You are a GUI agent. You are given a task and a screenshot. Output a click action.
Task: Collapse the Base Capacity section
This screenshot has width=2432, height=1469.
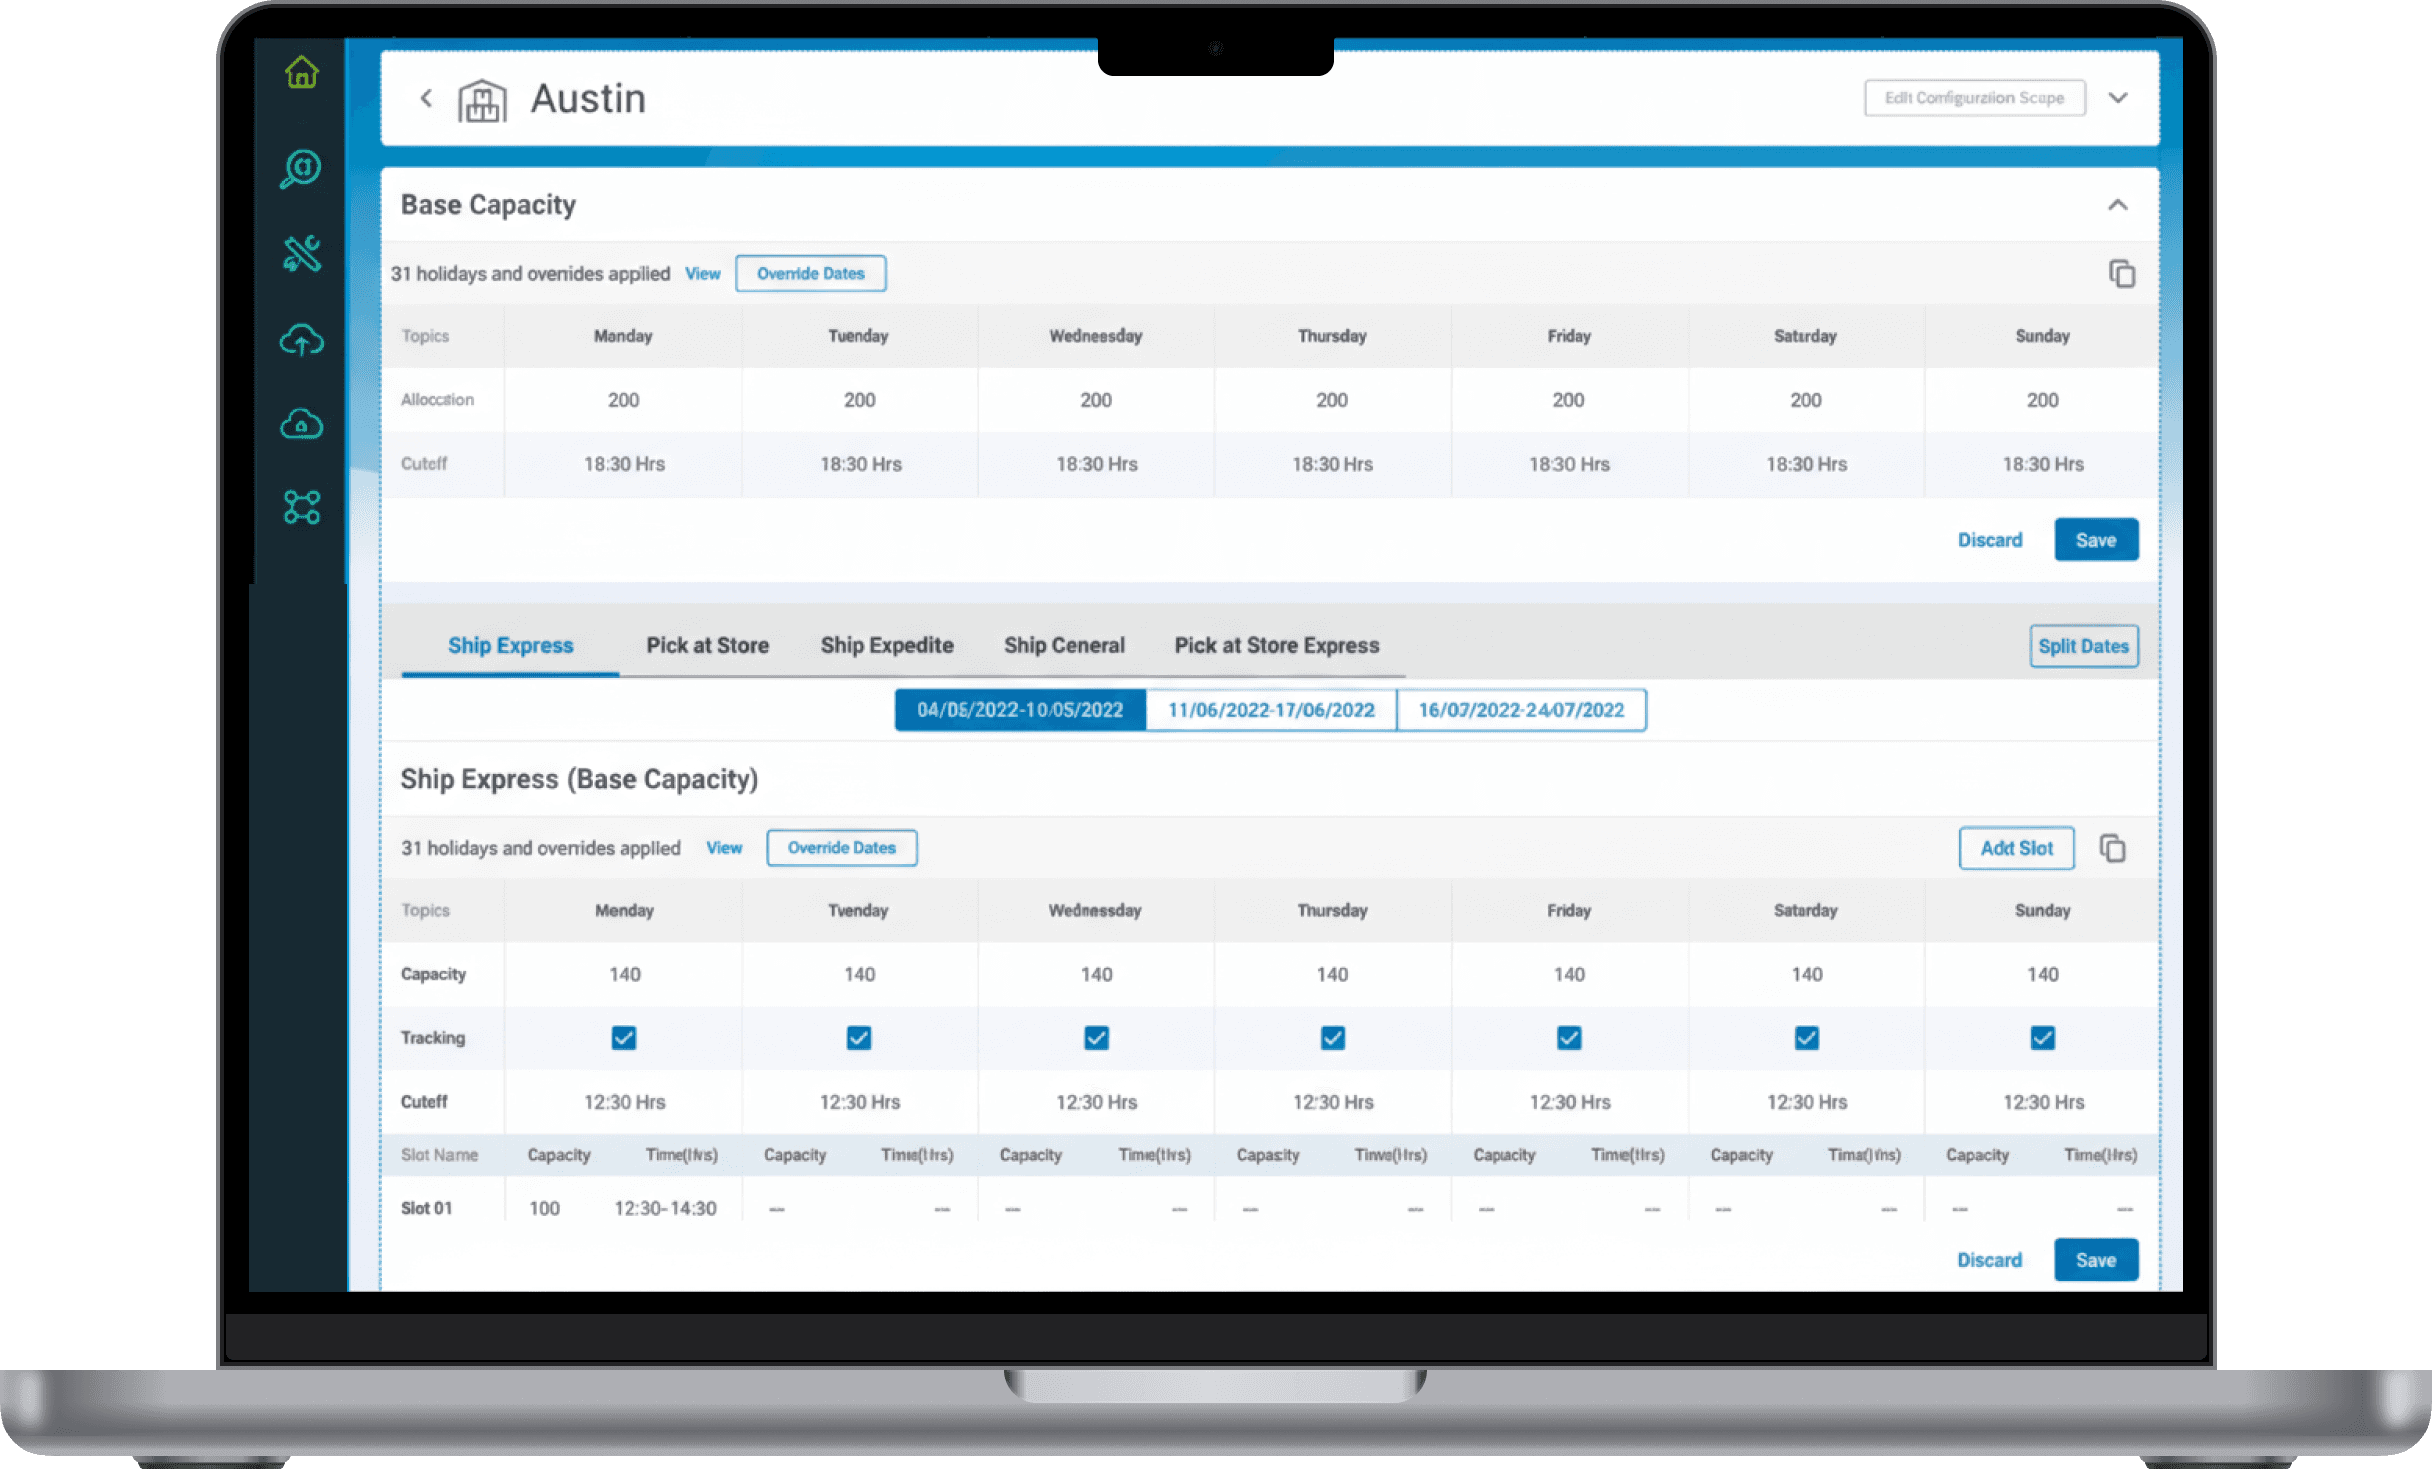[x=2117, y=205]
